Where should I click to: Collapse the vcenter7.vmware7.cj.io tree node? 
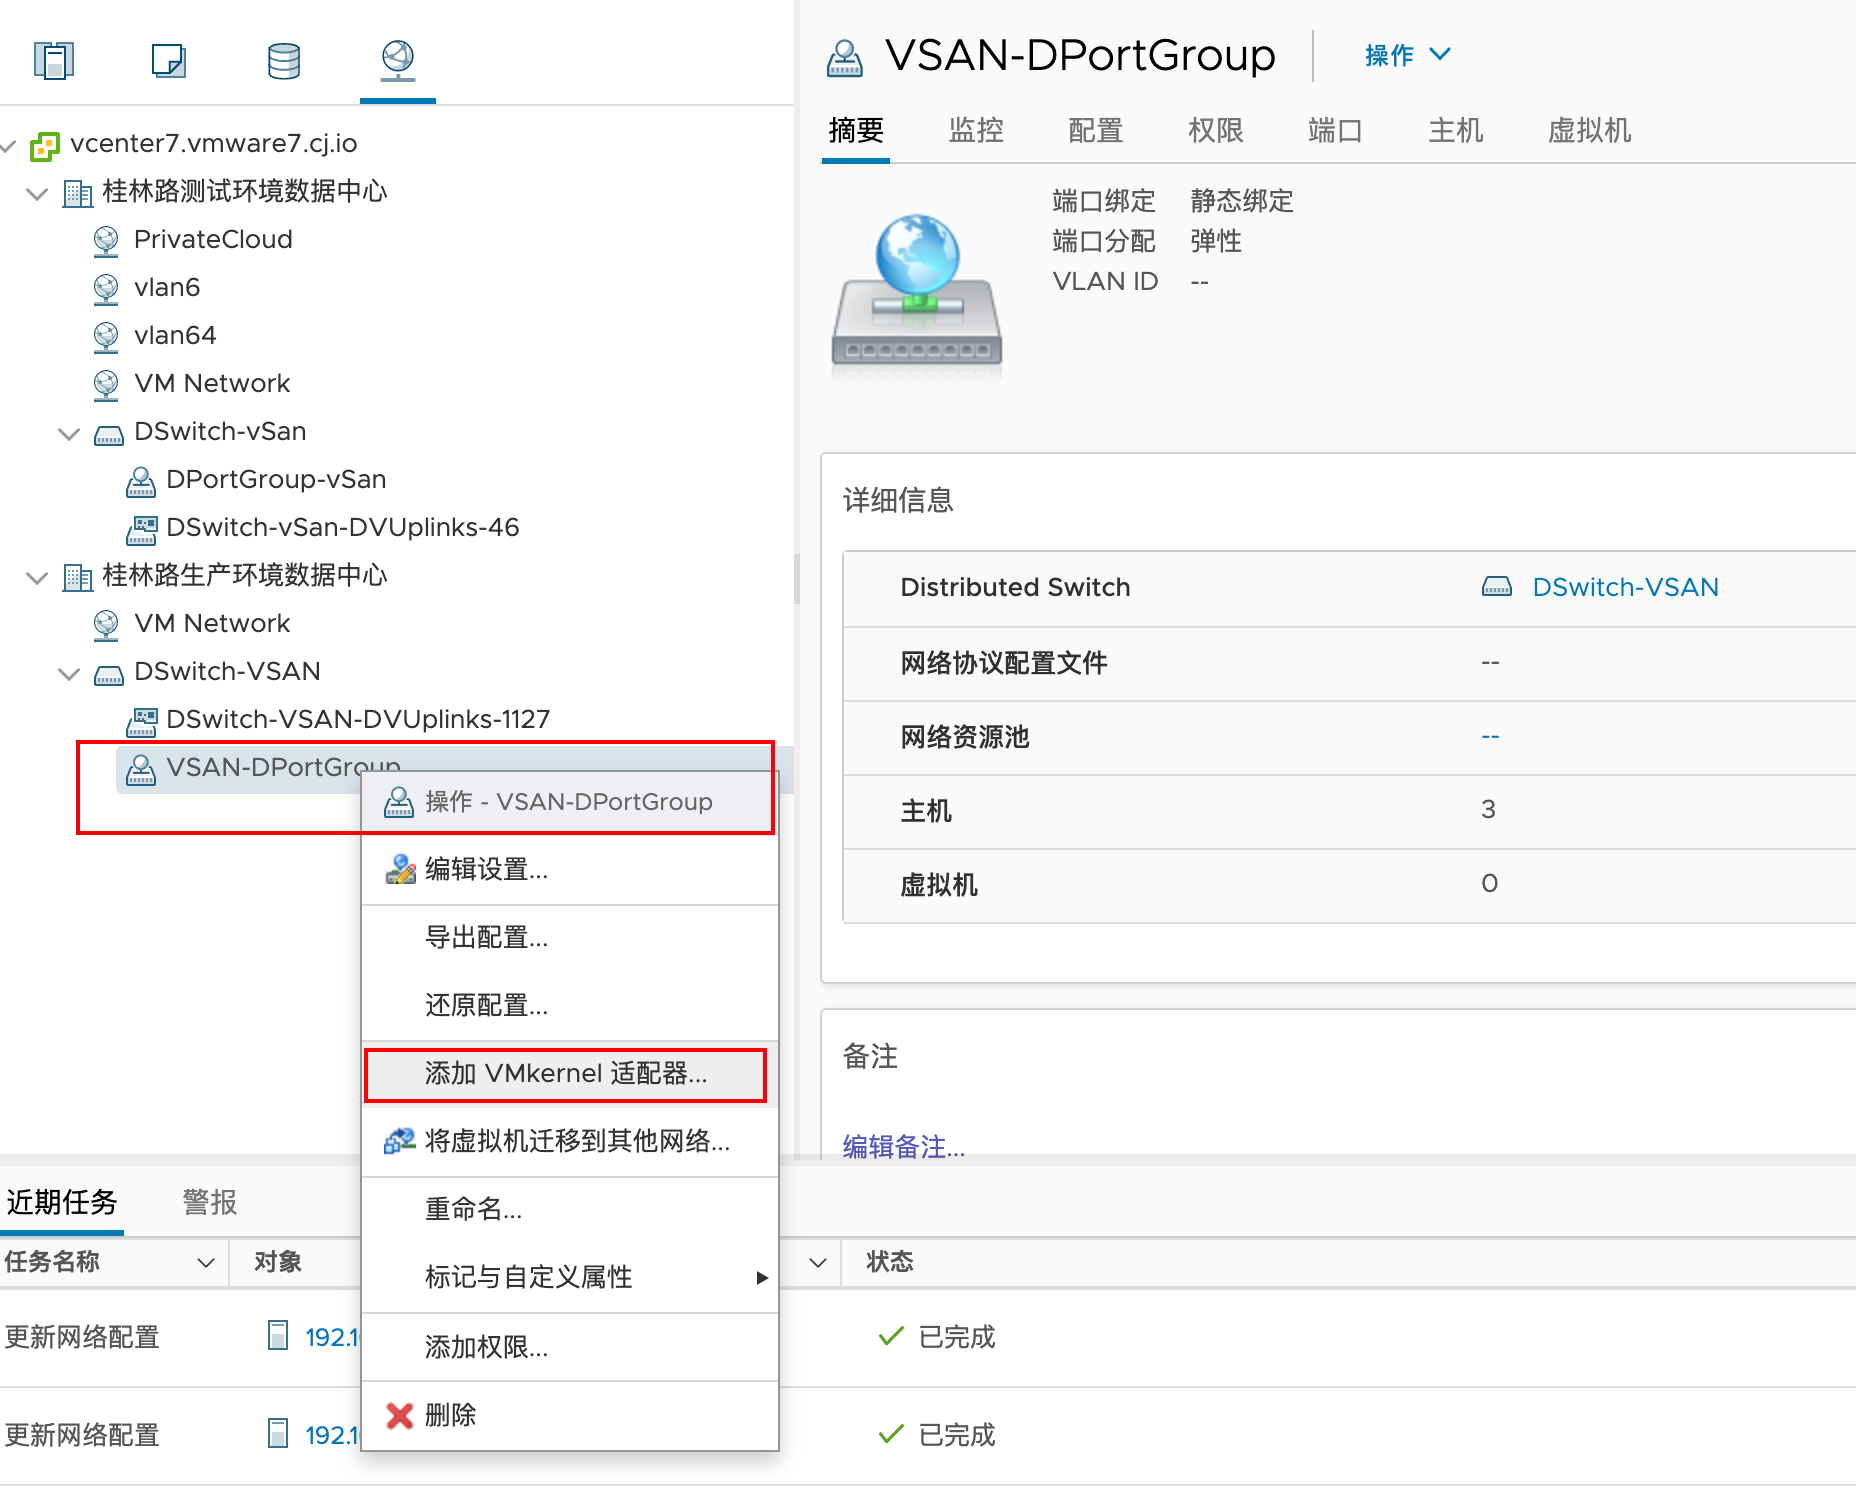pyautogui.click(x=8, y=146)
